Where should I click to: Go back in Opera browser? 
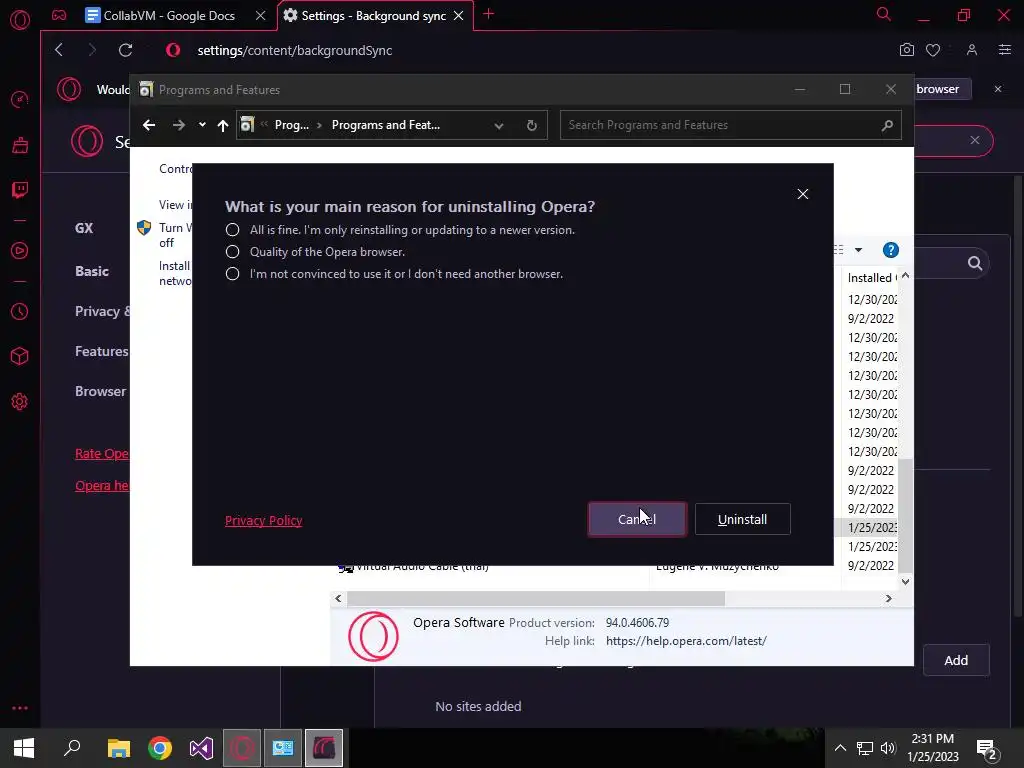59,50
